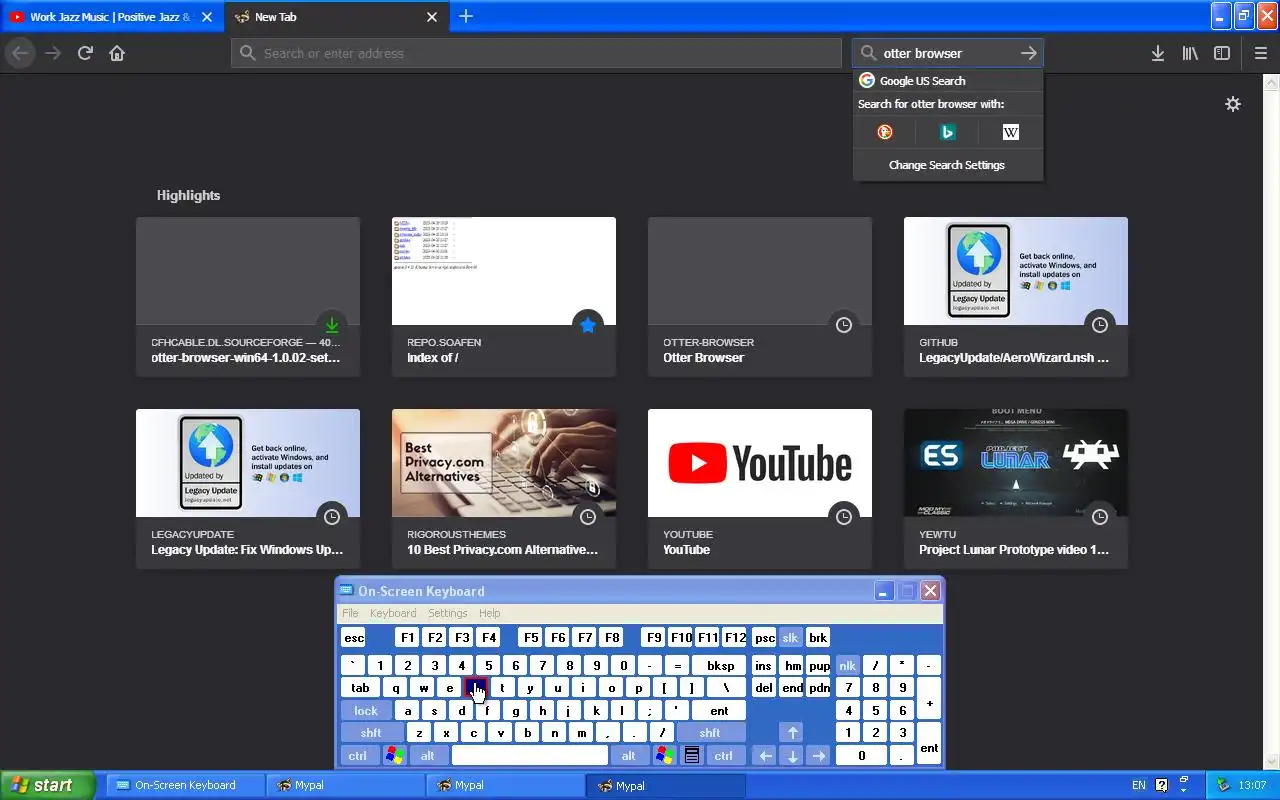The width and height of the screenshot is (1280, 800).
Task: Switch to On-Screen Keyboard taskbar button
Action: (x=185, y=785)
